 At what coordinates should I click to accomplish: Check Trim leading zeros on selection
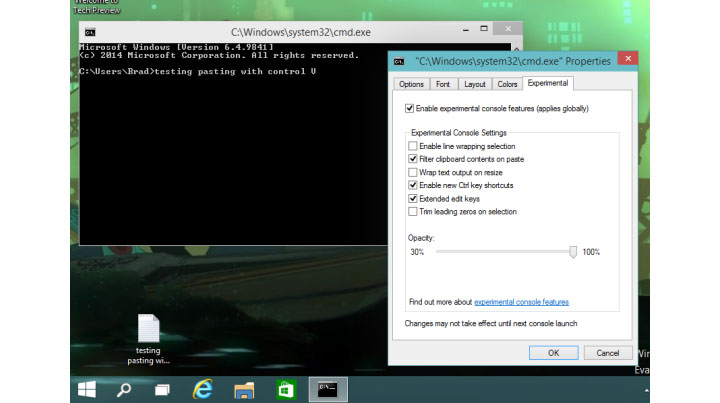pyautogui.click(x=413, y=211)
